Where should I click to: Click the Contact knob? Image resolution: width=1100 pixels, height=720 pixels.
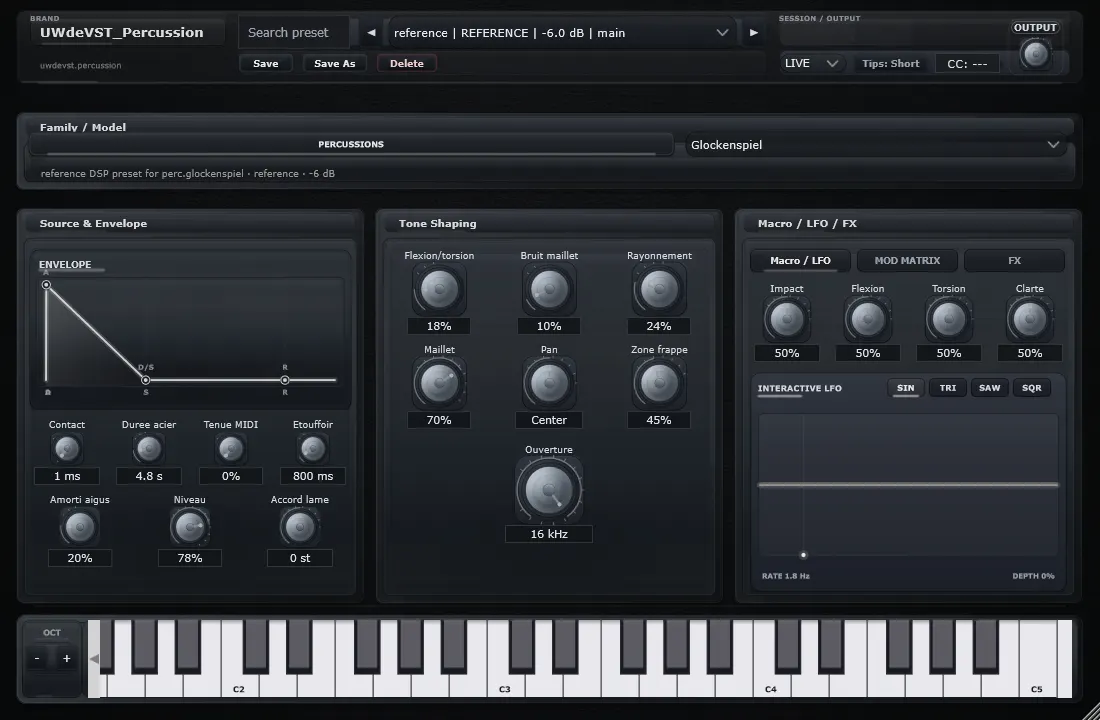click(x=67, y=449)
